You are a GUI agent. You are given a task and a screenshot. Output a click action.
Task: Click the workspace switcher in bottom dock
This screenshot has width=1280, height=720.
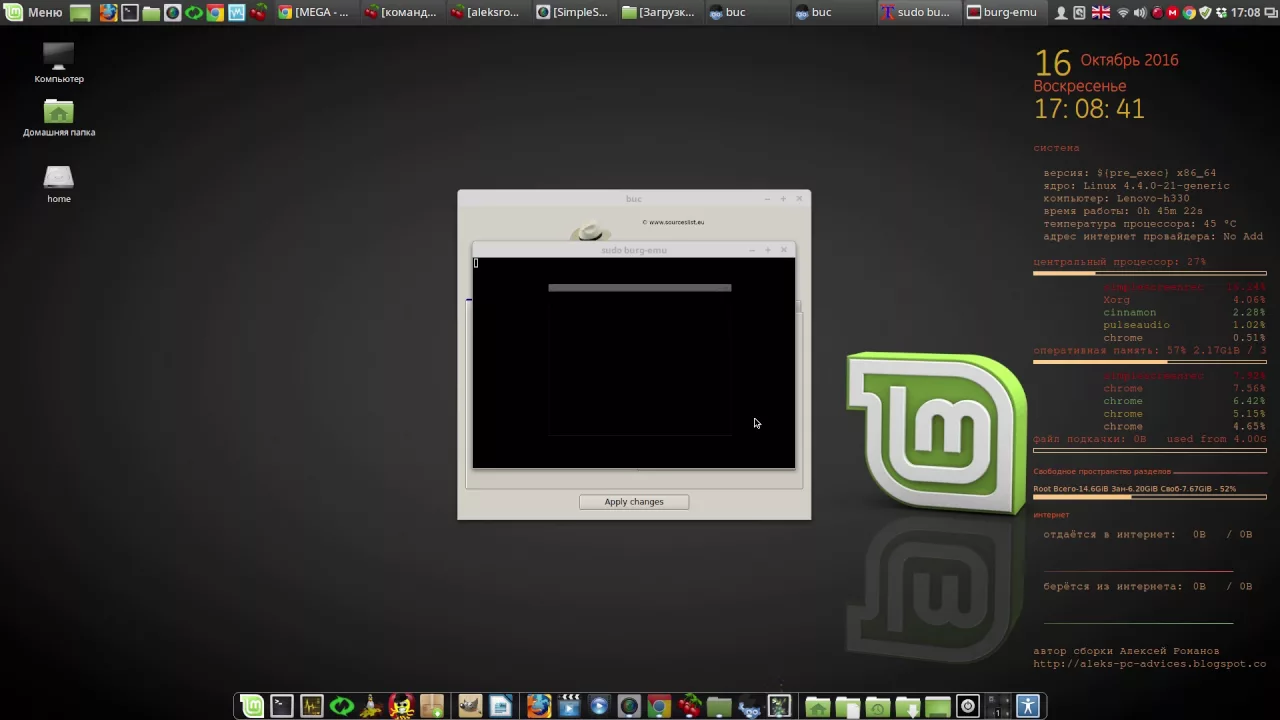997,706
